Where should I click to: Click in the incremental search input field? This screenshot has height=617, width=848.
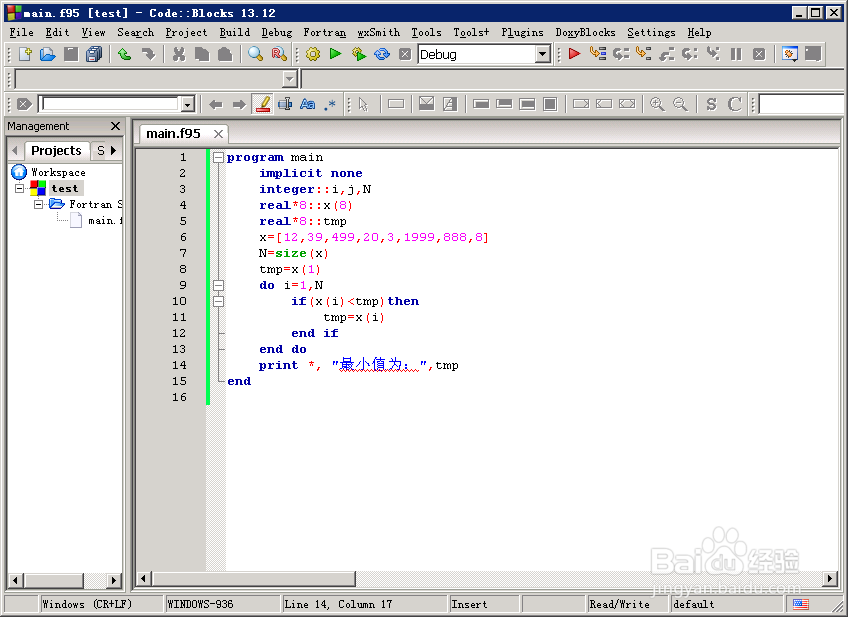pyautogui.click(x=111, y=104)
